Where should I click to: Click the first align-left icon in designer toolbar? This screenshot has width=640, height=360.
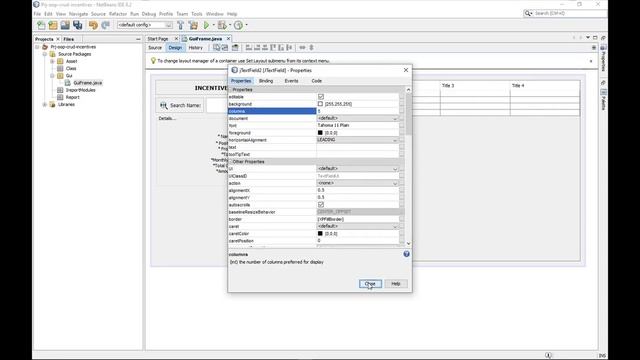[x=249, y=48]
